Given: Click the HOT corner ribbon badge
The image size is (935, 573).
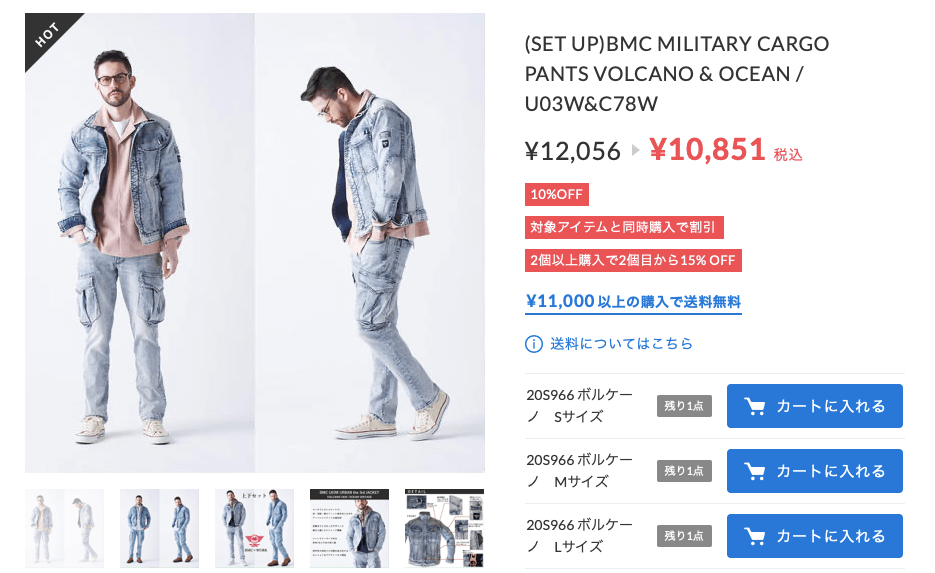Looking at the screenshot, I should [x=47, y=35].
